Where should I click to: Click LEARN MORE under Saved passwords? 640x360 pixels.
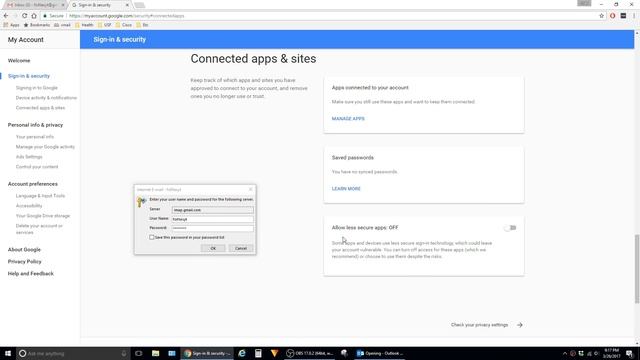coord(346,189)
